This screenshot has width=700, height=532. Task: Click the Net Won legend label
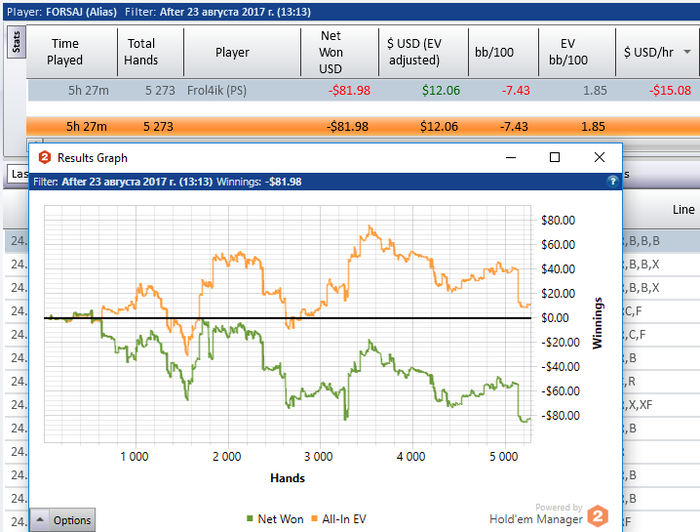point(280,519)
